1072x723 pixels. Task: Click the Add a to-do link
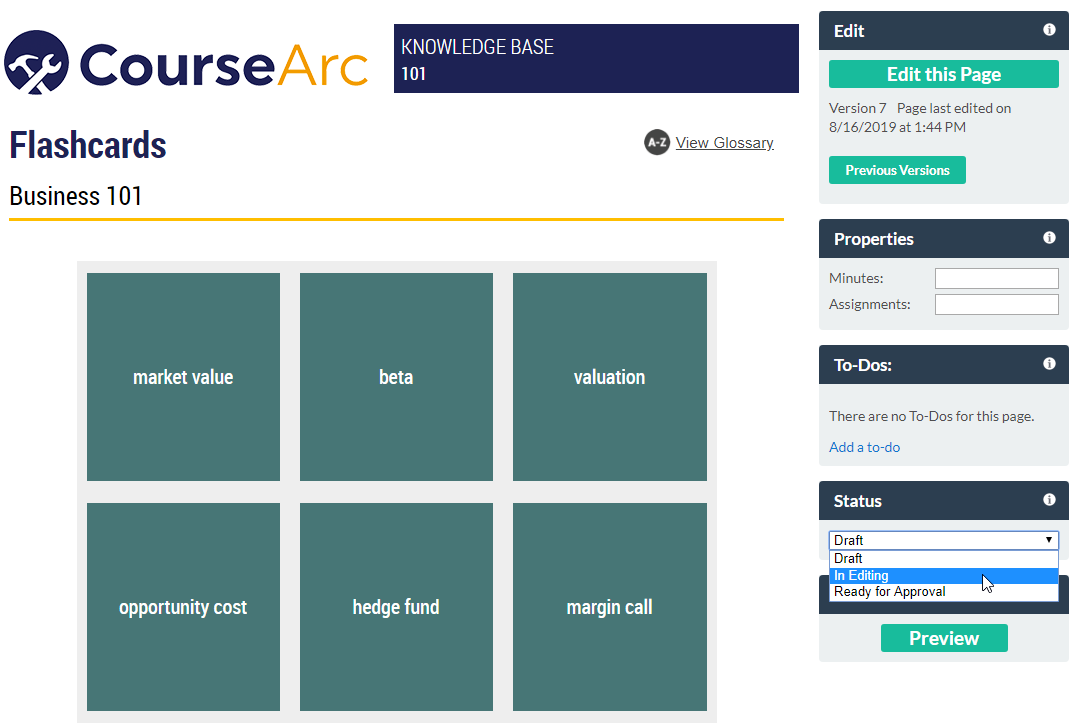[864, 447]
